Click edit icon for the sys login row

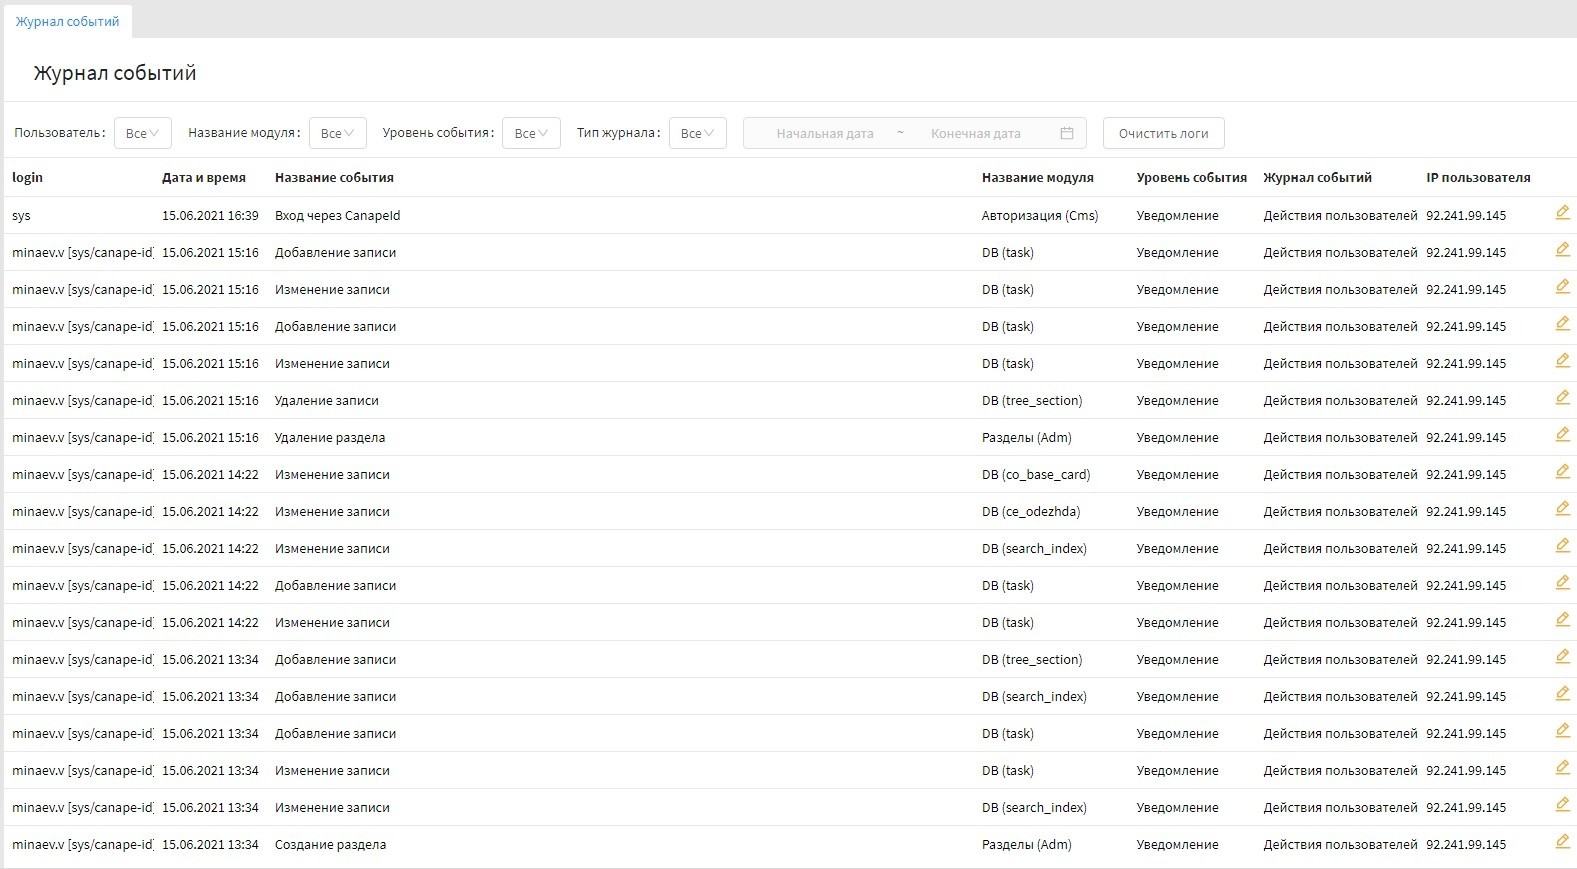(1562, 213)
